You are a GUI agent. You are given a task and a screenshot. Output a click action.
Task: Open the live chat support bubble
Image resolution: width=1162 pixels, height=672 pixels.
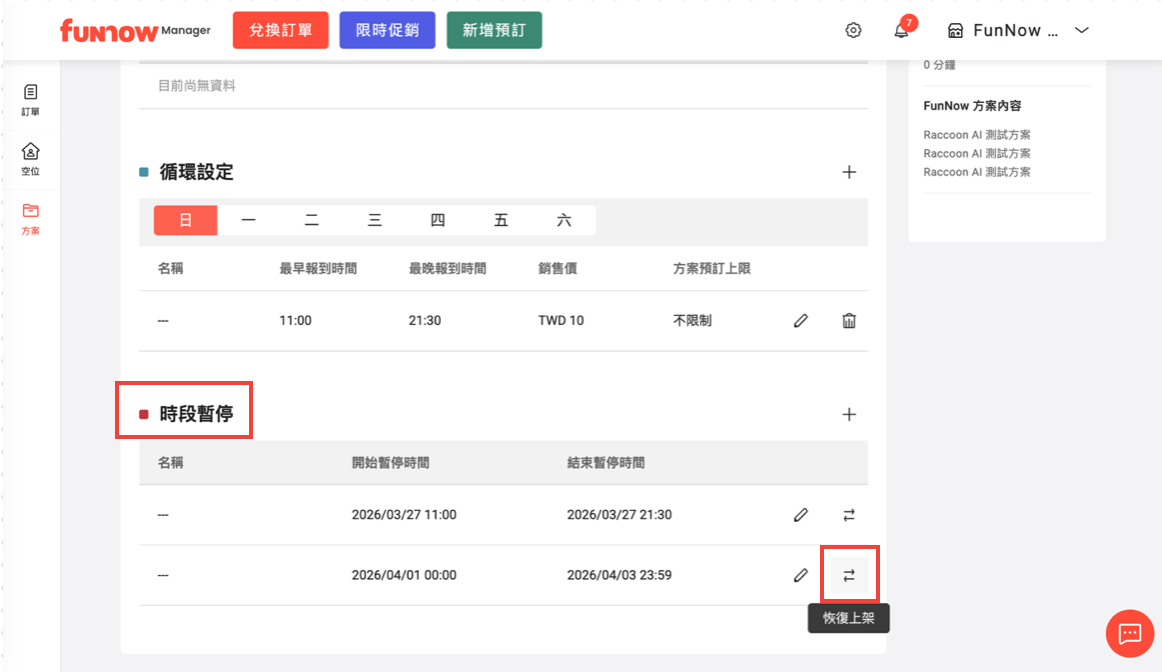pos(1130,633)
